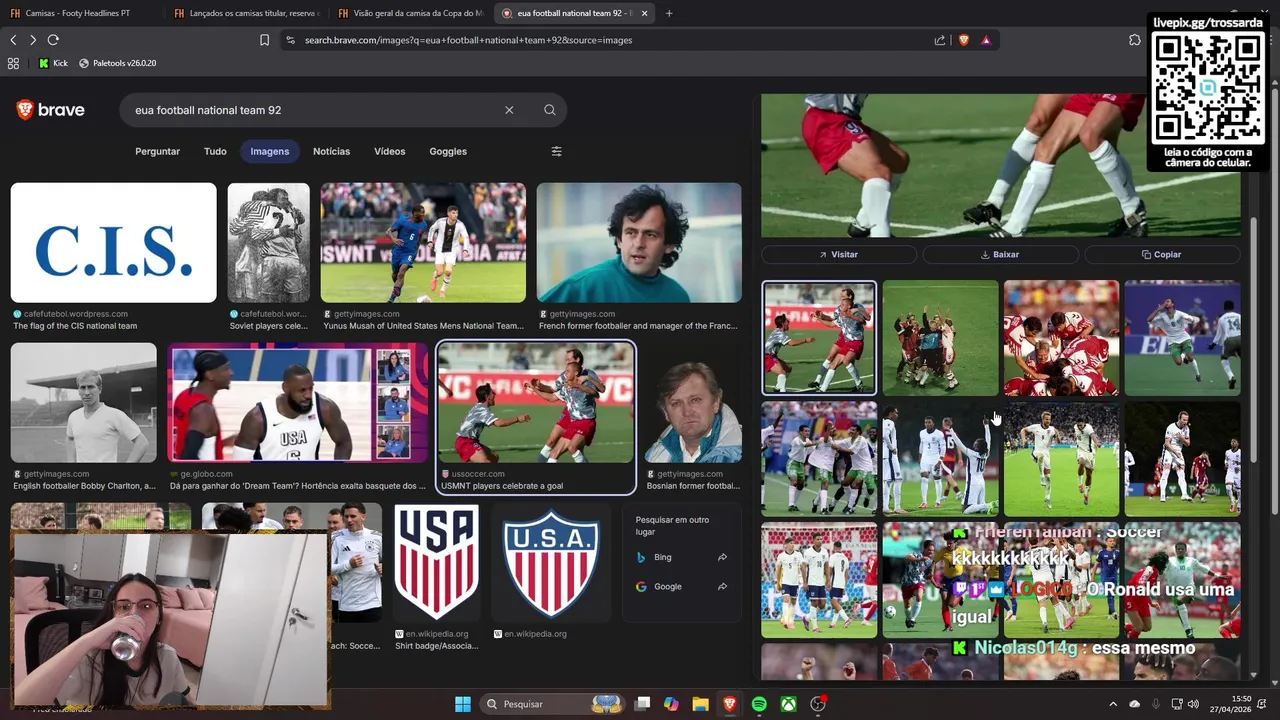
Task: Select the red-shirt players pile related thumbnail
Action: [x=1061, y=338]
